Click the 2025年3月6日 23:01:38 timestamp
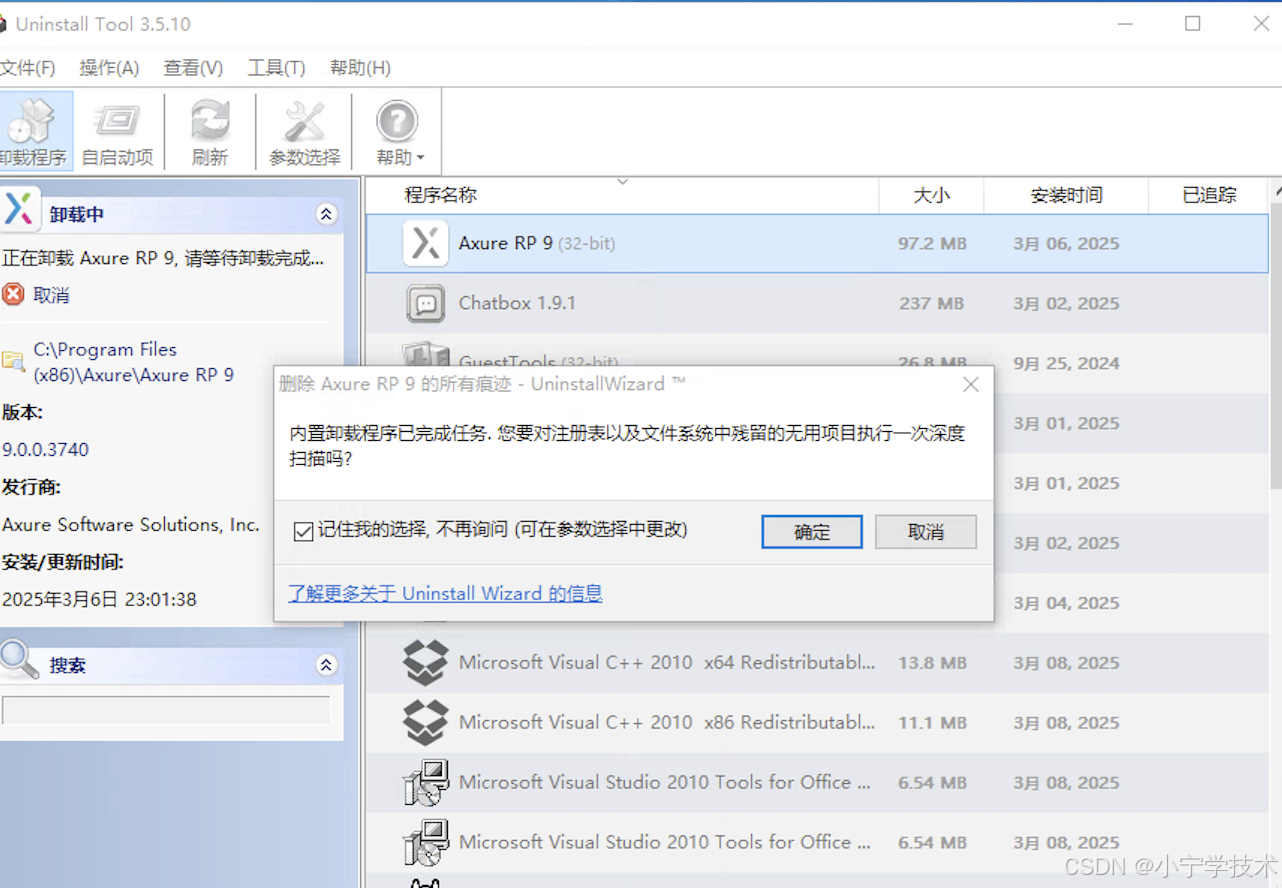This screenshot has height=888, width=1282. pyautogui.click(x=99, y=599)
